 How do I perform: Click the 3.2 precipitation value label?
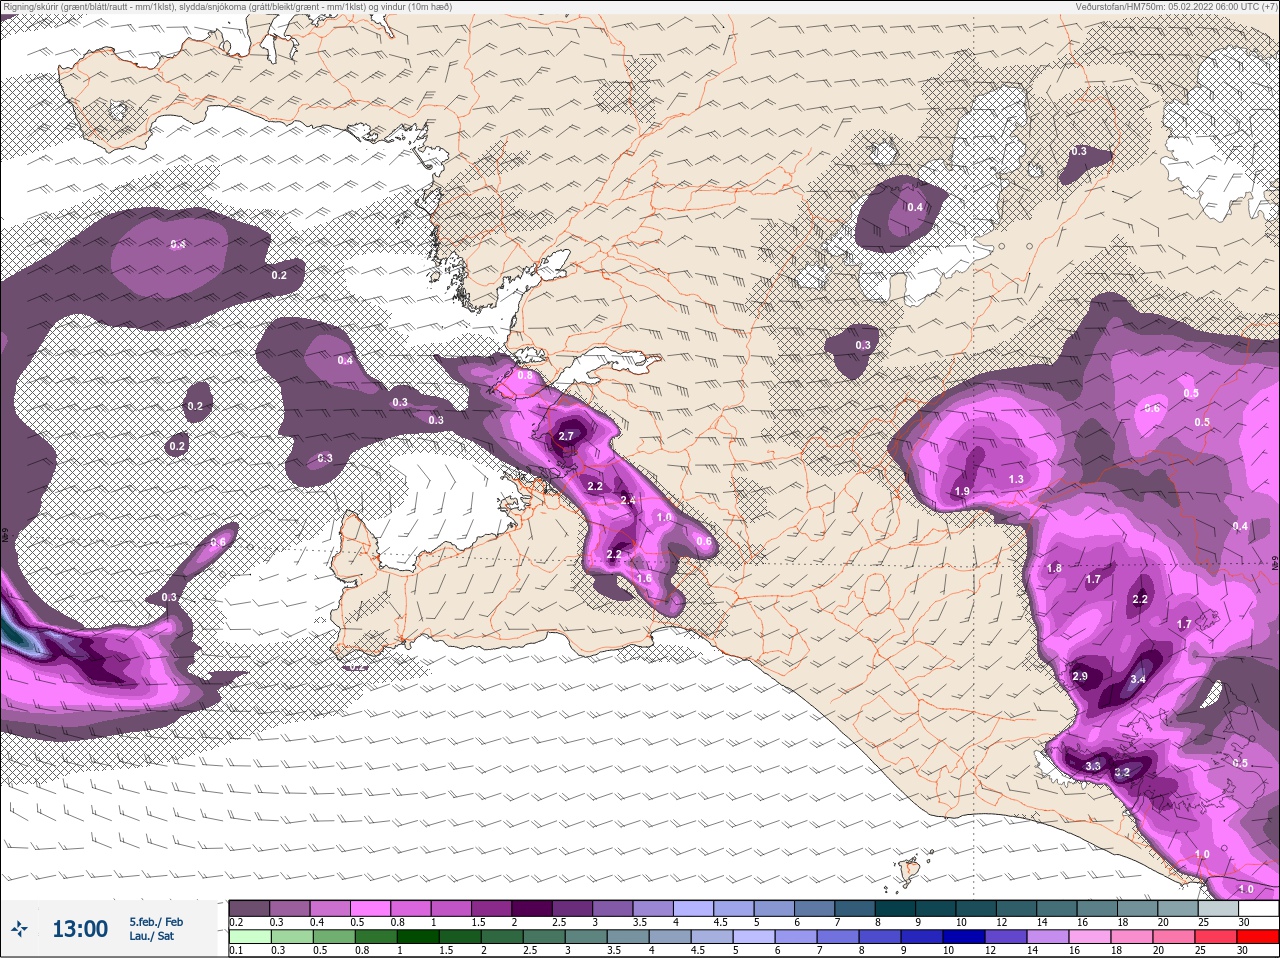point(1122,772)
